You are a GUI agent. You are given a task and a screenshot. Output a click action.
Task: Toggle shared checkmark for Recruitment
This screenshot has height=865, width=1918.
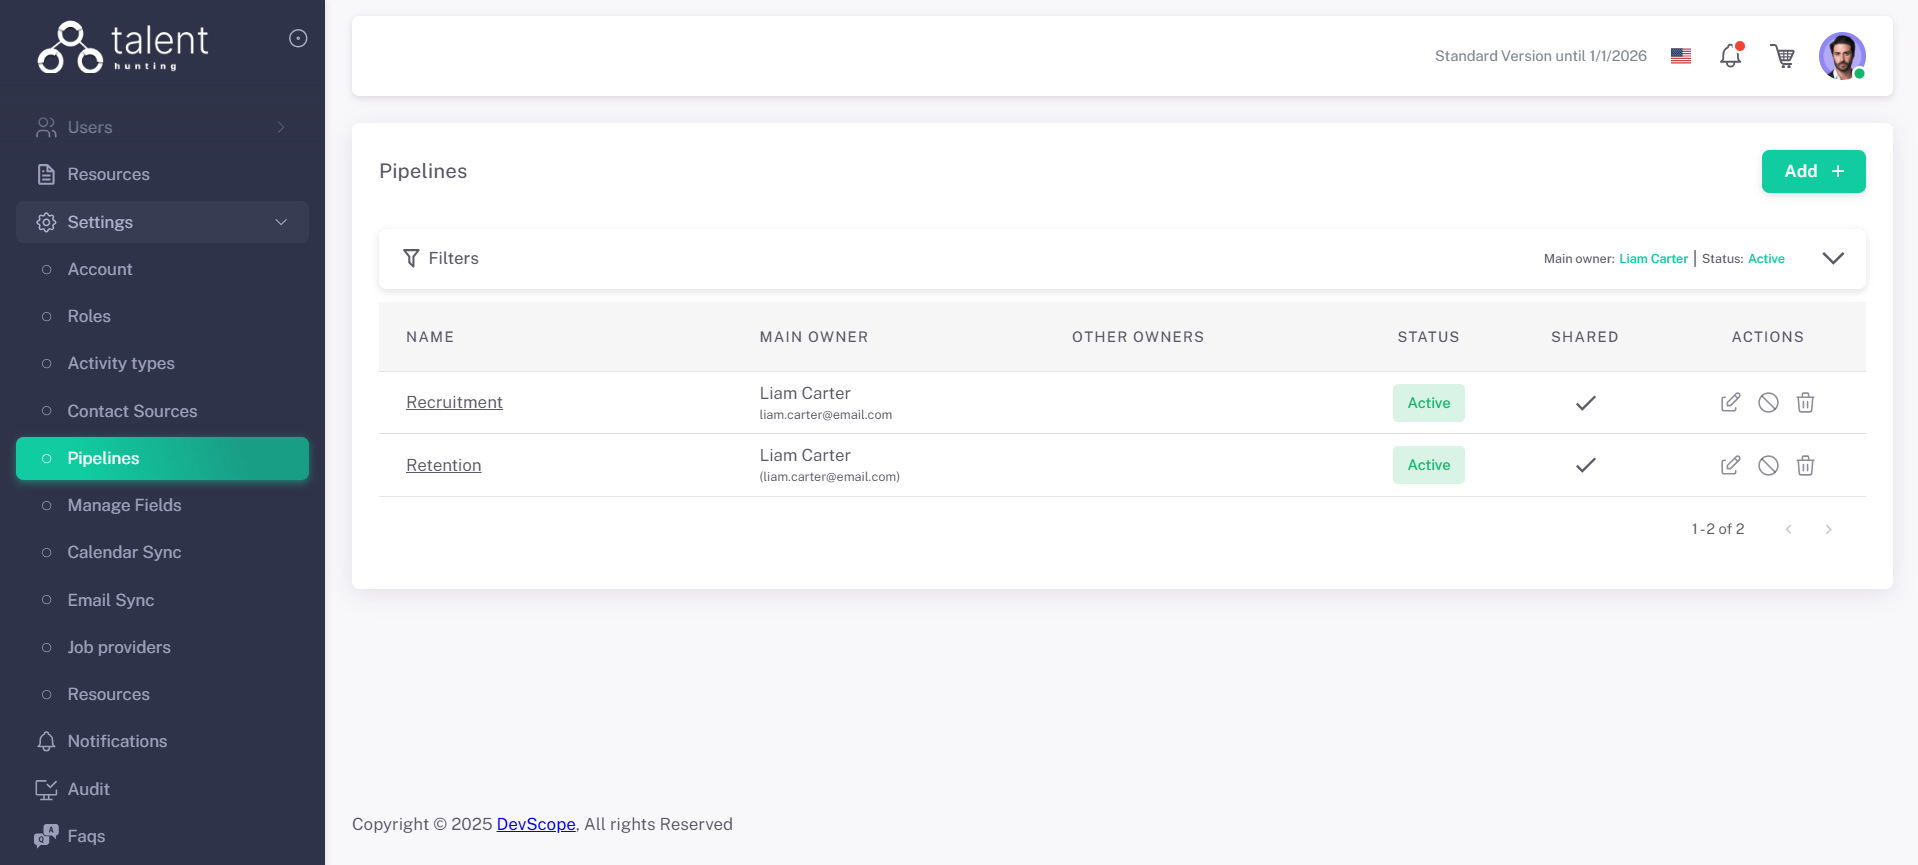(x=1585, y=403)
